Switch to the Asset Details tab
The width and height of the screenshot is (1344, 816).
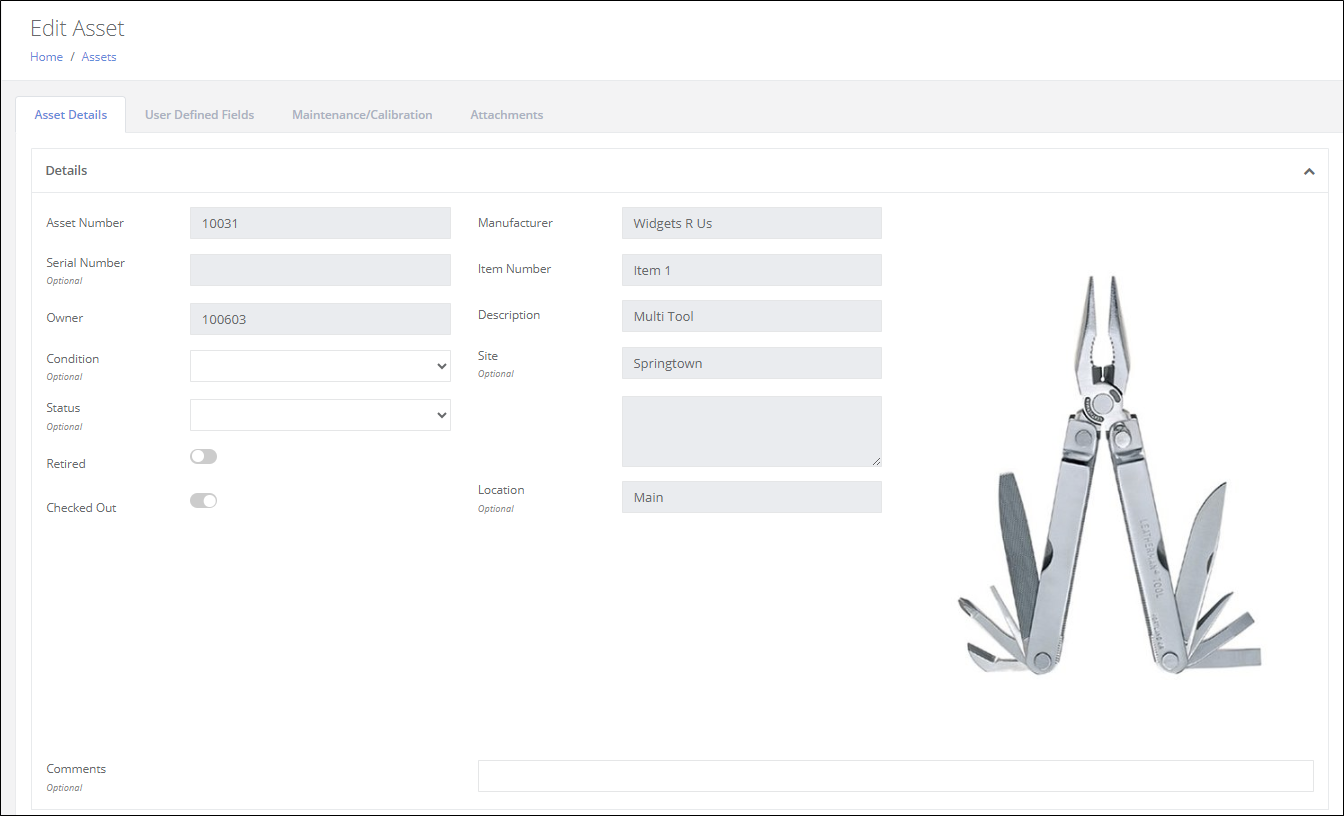(71, 115)
